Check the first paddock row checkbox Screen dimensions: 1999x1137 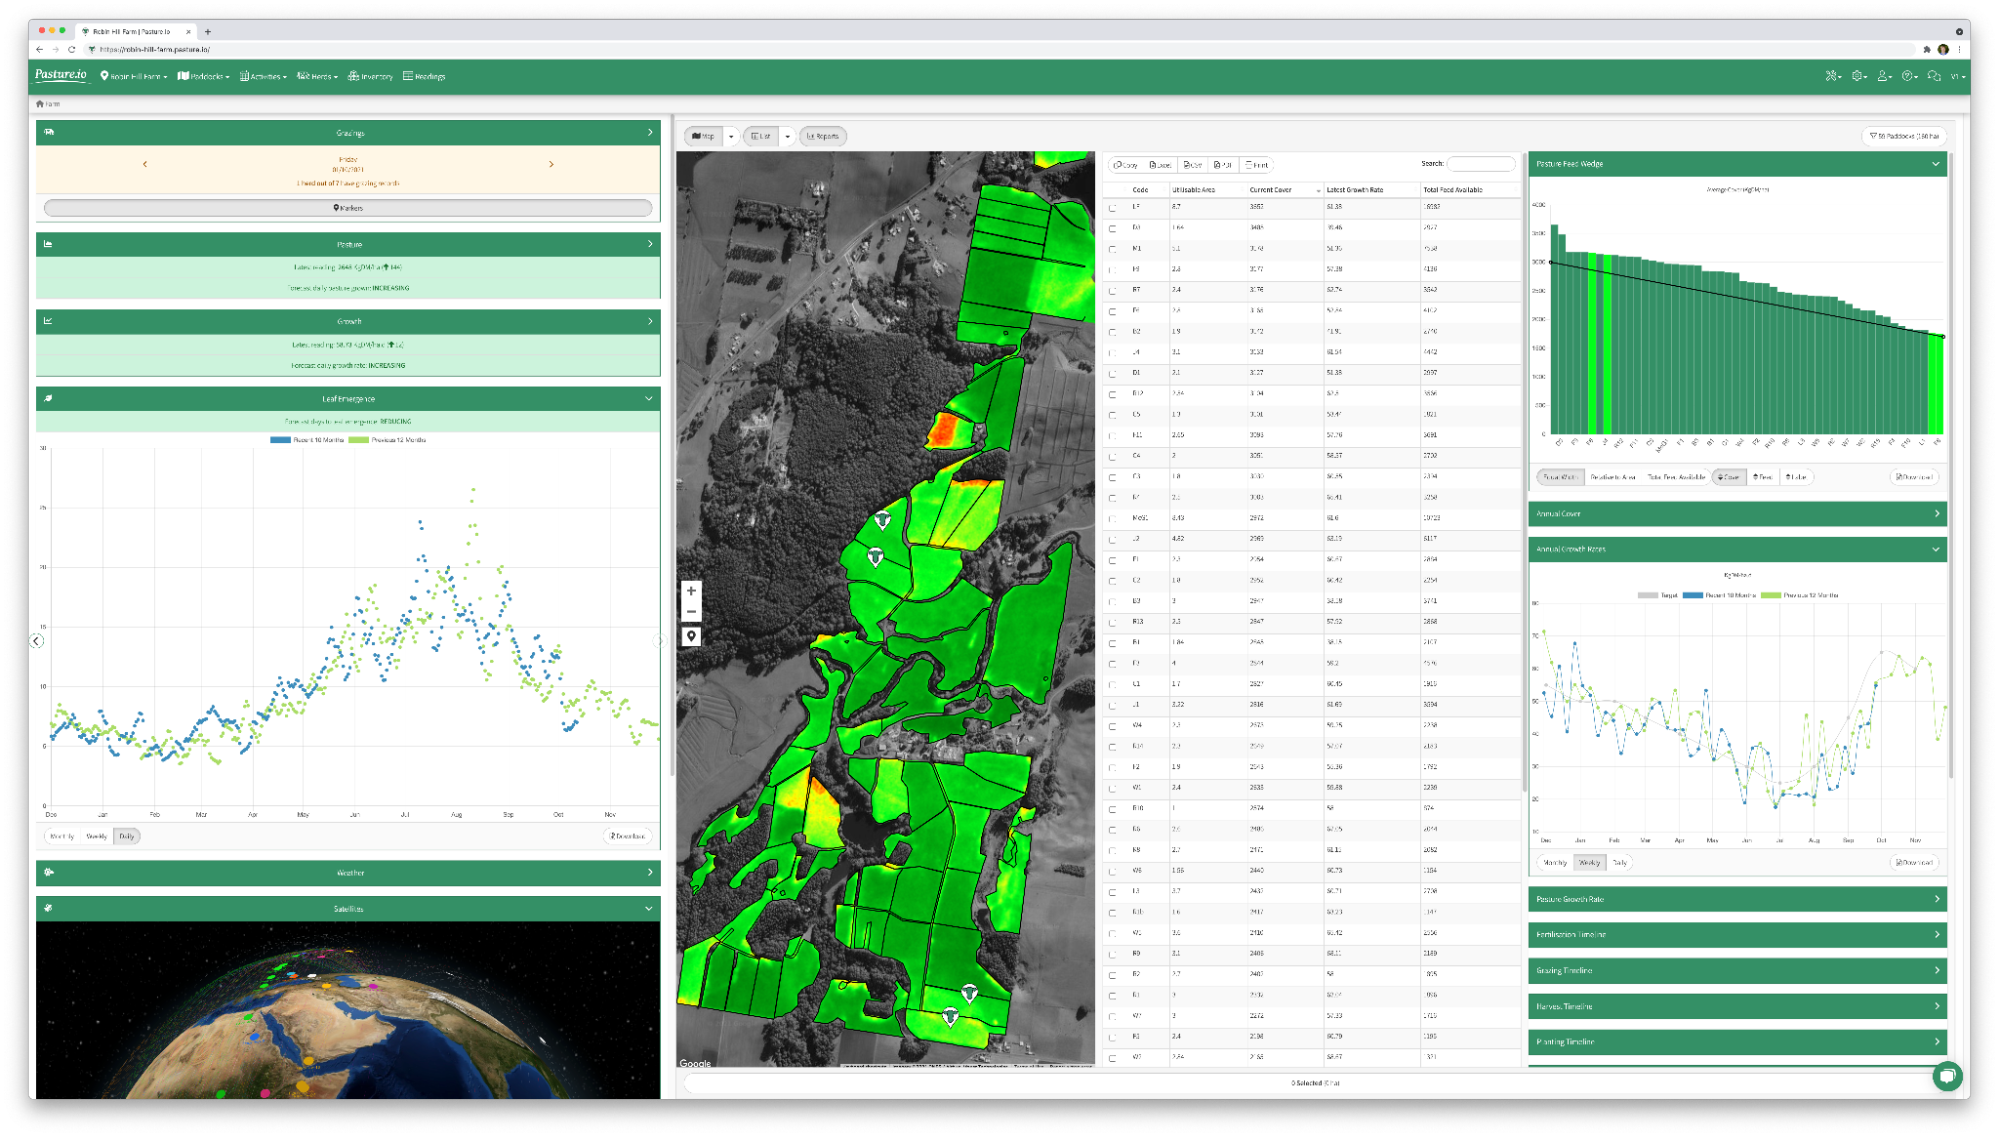click(x=1112, y=208)
